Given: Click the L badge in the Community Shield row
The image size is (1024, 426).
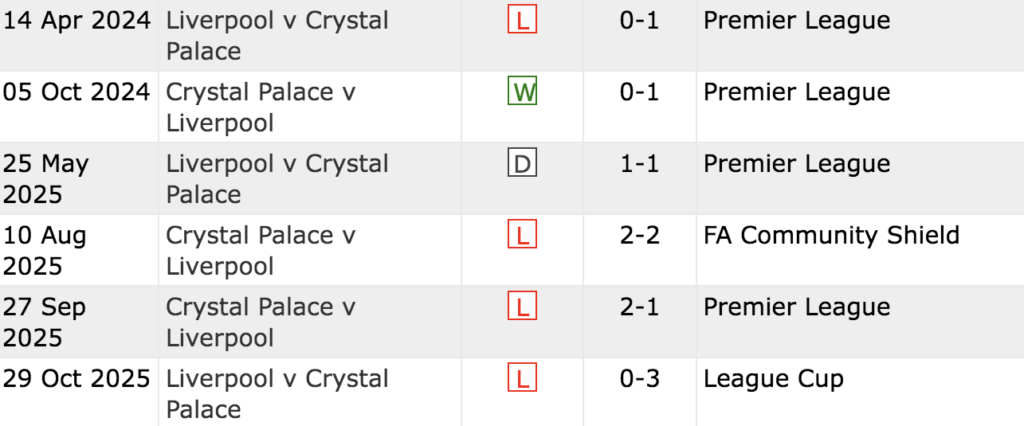Looking at the screenshot, I should 522,236.
